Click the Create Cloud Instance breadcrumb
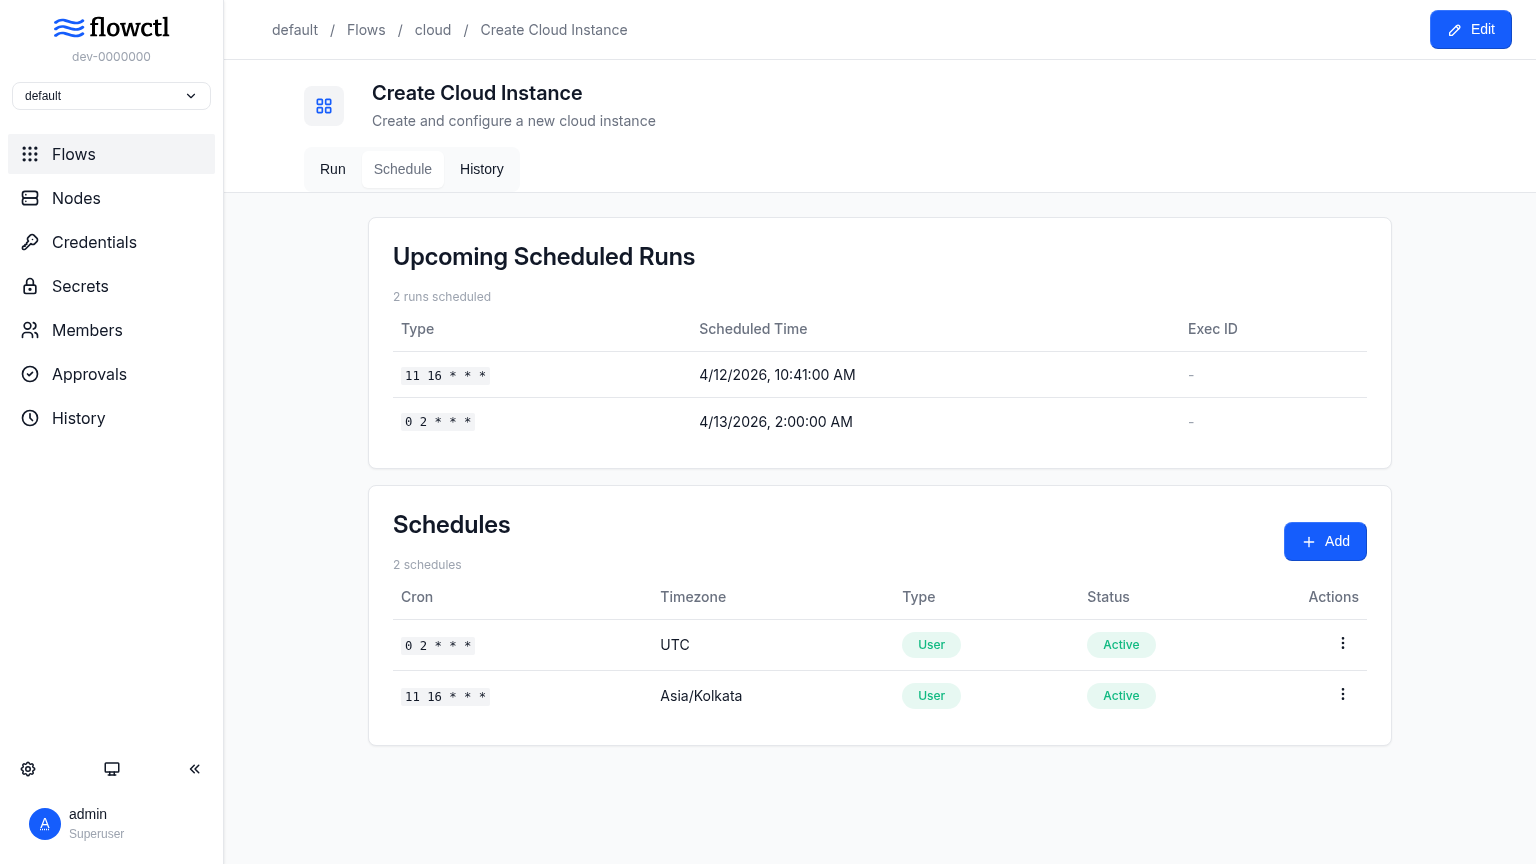The width and height of the screenshot is (1536, 864). coord(554,30)
